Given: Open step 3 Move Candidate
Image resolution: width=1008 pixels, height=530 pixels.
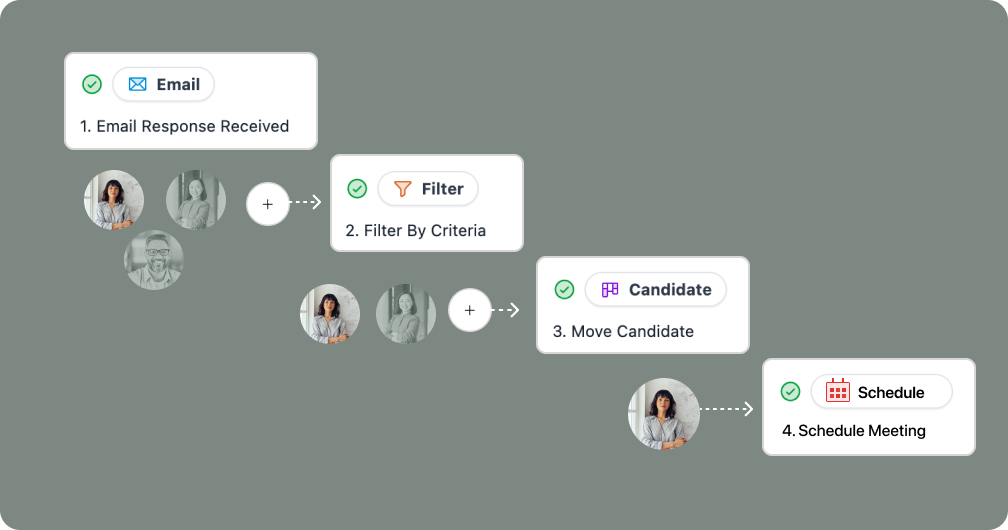Looking at the screenshot, I should (623, 331).
